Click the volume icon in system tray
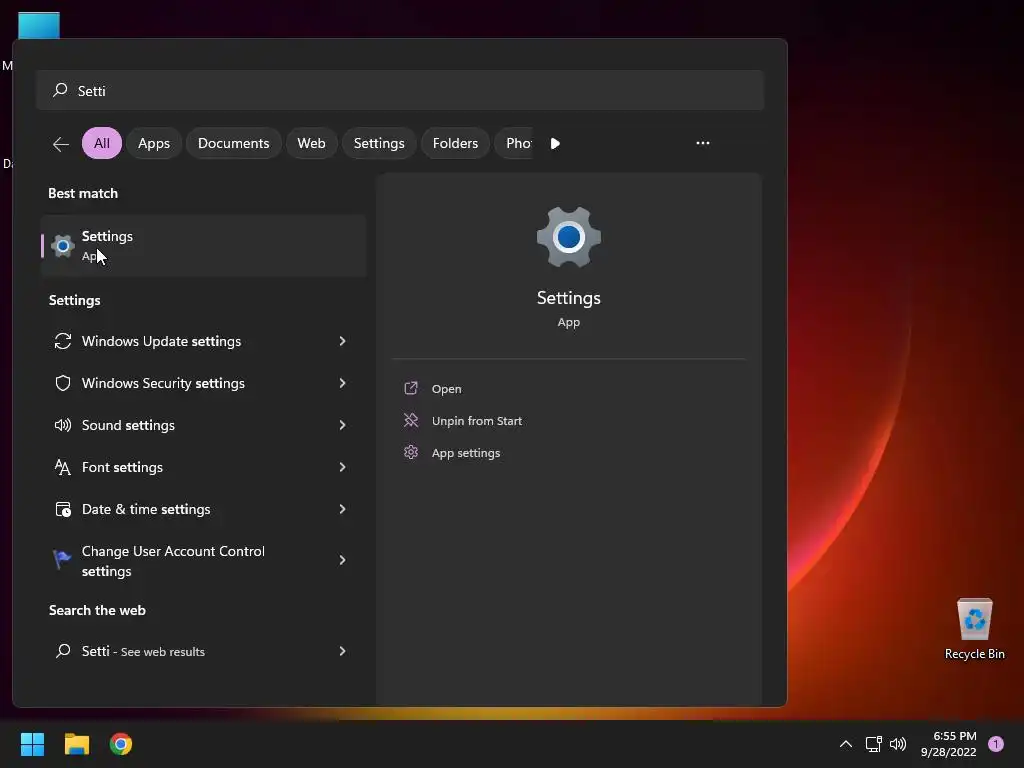Image resolution: width=1024 pixels, height=768 pixels. click(898, 744)
